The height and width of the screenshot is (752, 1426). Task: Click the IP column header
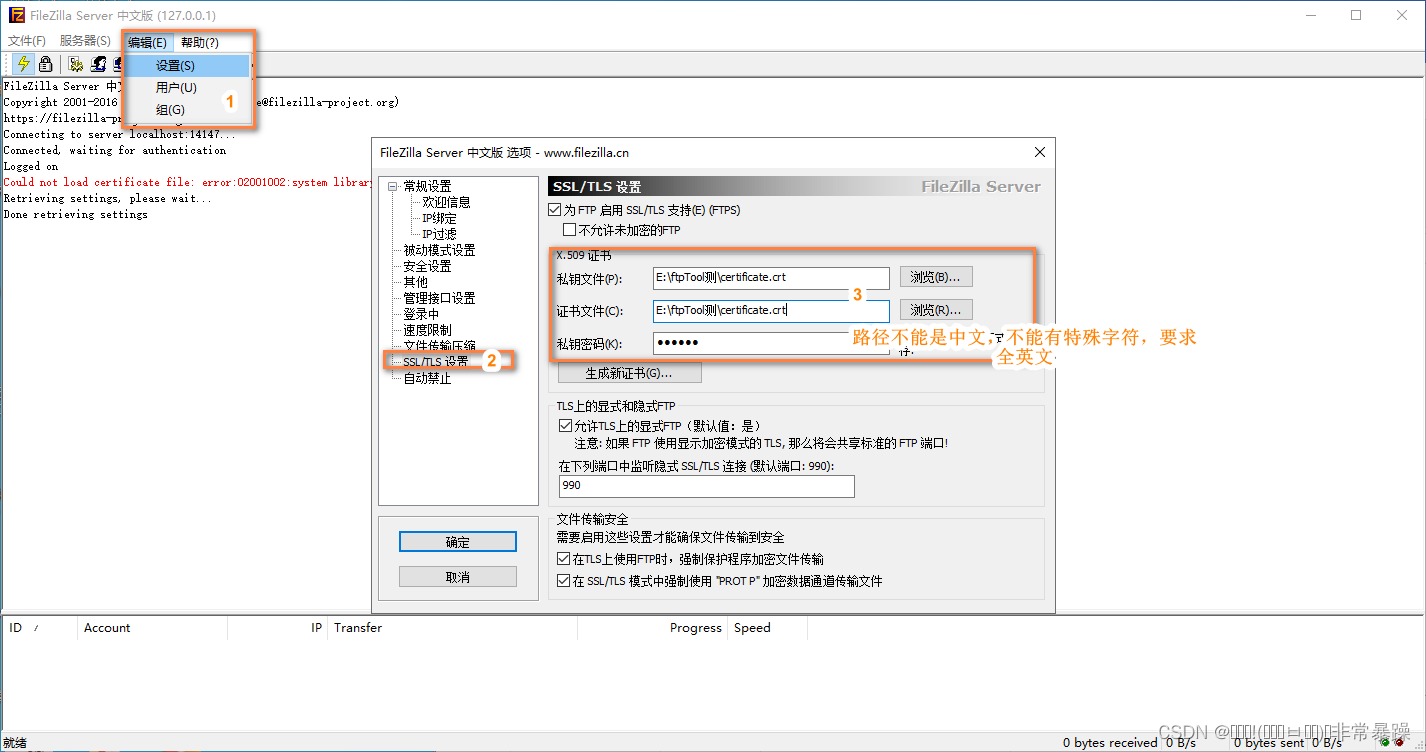278,628
